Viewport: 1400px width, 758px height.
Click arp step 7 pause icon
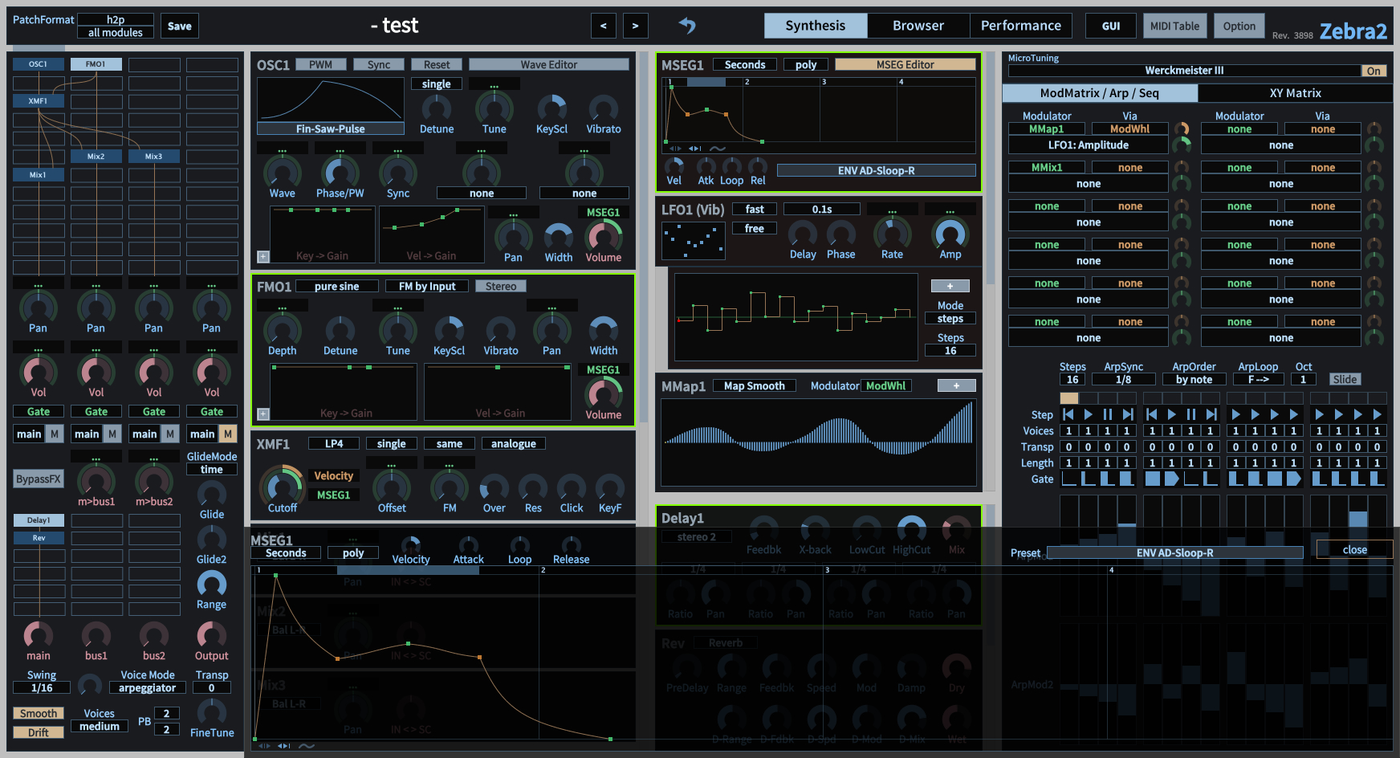click(x=1192, y=414)
